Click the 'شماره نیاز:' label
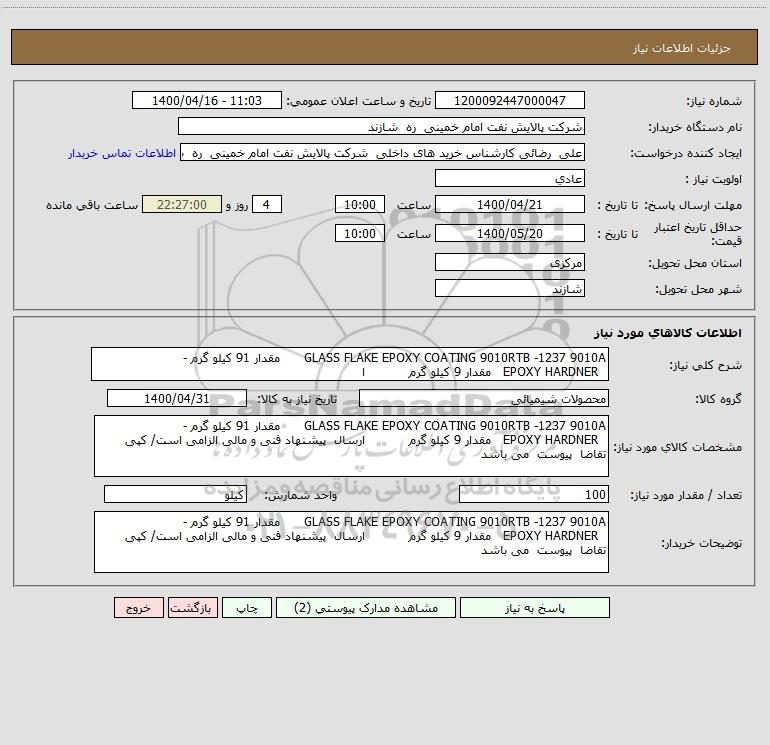Image resolution: width=770 pixels, height=745 pixels. click(x=714, y=101)
